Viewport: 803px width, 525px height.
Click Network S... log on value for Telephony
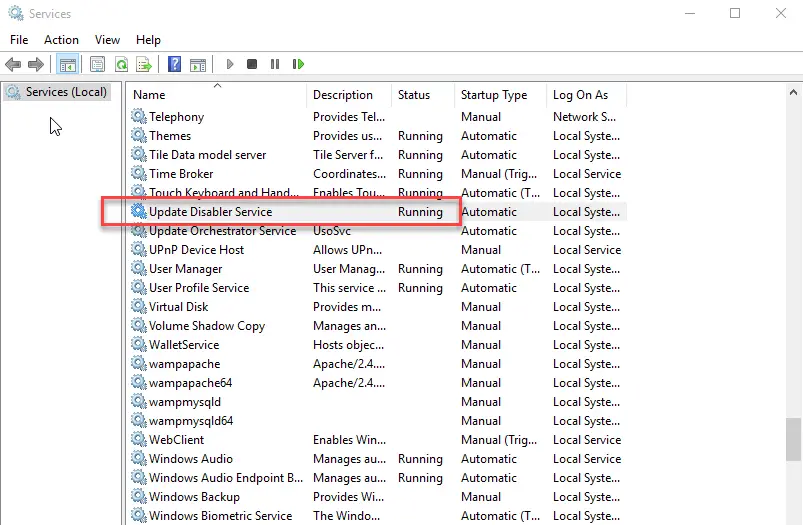pos(584,117)
